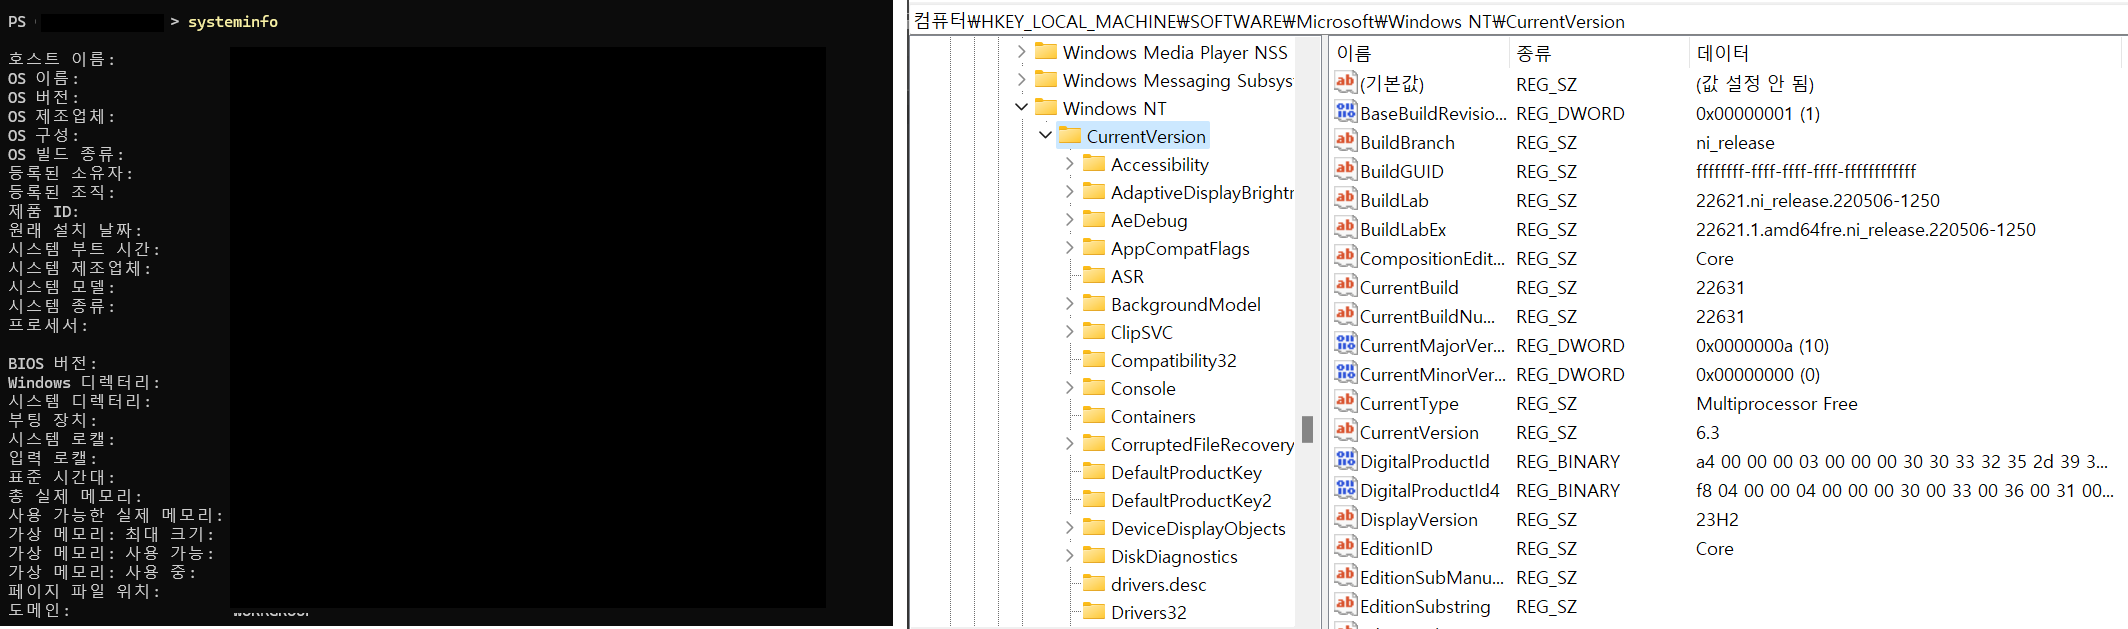Click the 총 실제 메모리 line in PowerShell
Image resolution: width=2128 pixels, height=629 pixels.
click(x=75, y=496)
